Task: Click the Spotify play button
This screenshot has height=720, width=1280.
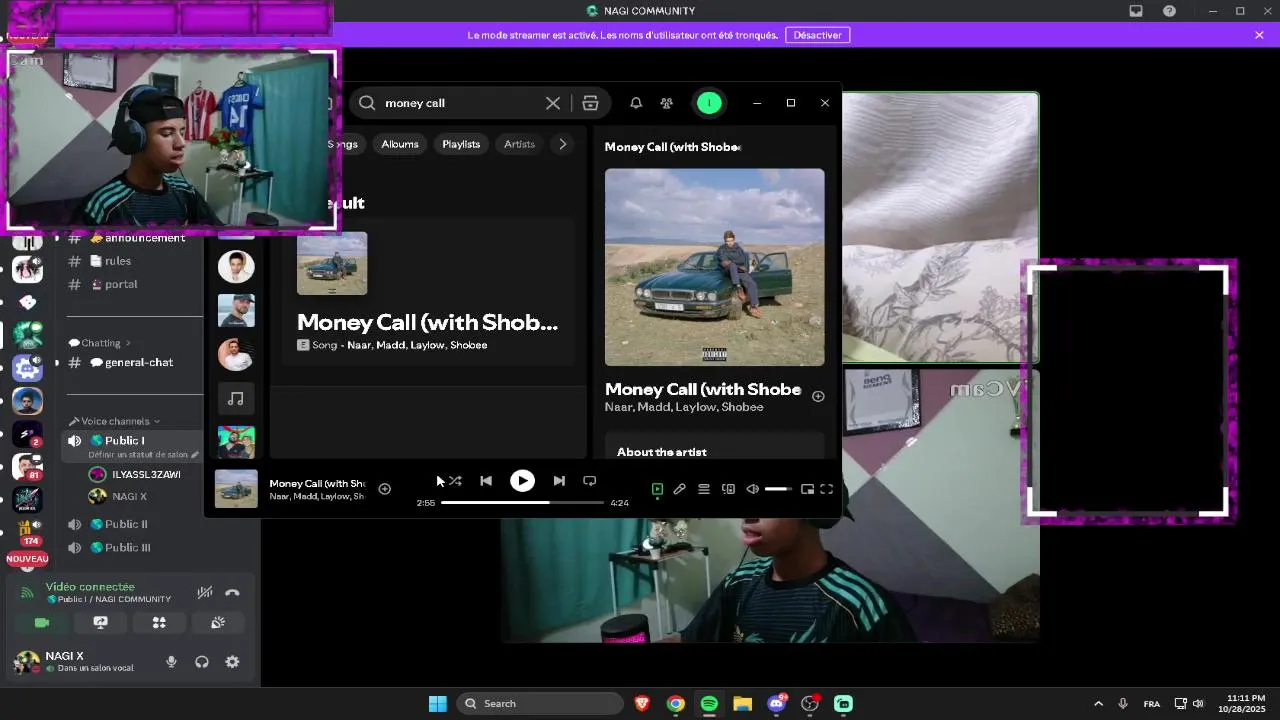Action: coord(522,481)
